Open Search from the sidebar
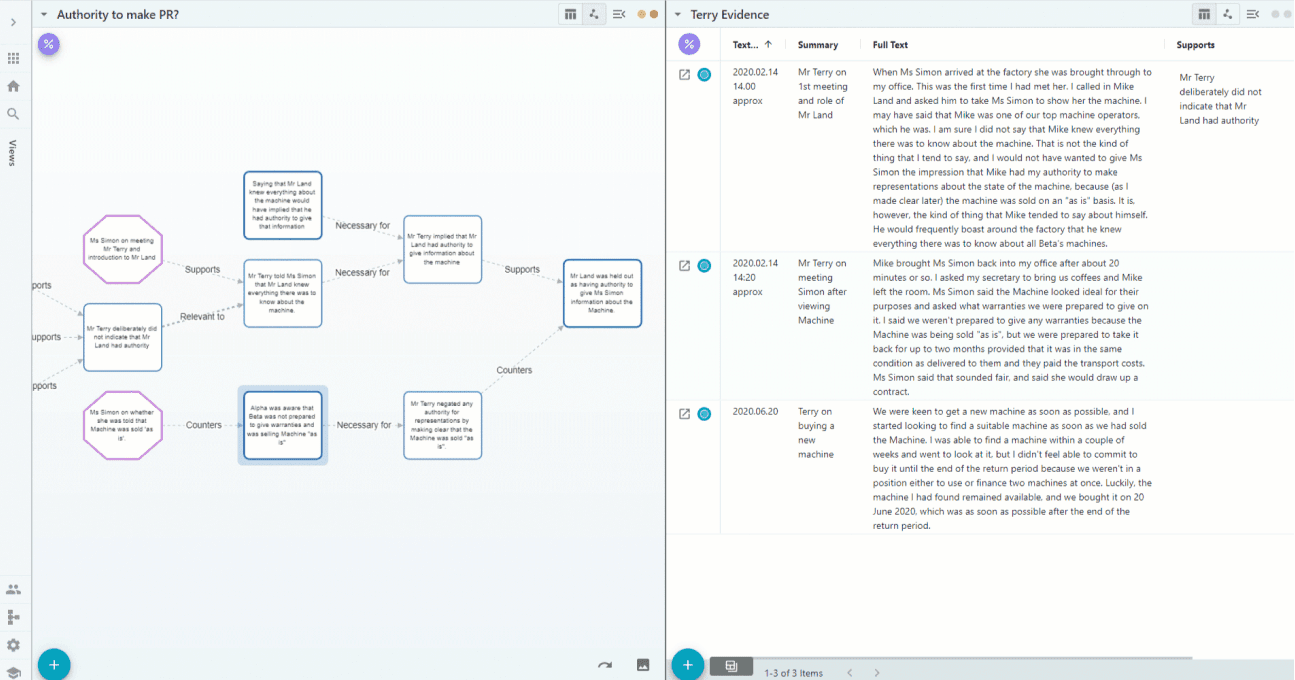The height and width of the screenshot is (680, 1295). (13, 114)
